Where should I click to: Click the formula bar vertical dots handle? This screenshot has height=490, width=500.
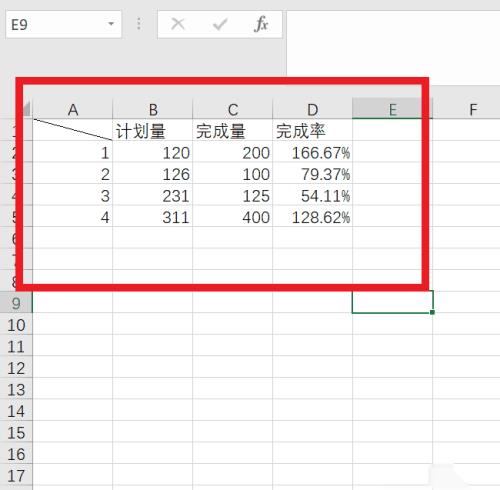tap(139, 24)
